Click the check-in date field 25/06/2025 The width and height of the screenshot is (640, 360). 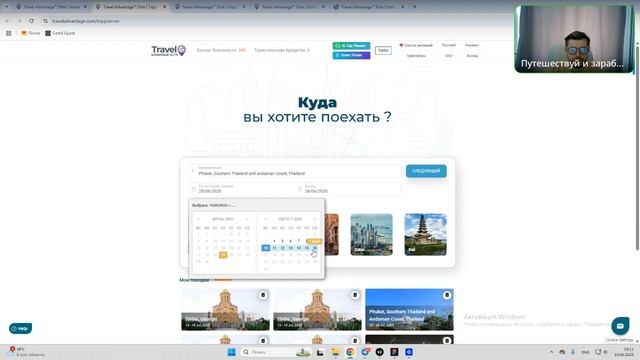(241, 189)
